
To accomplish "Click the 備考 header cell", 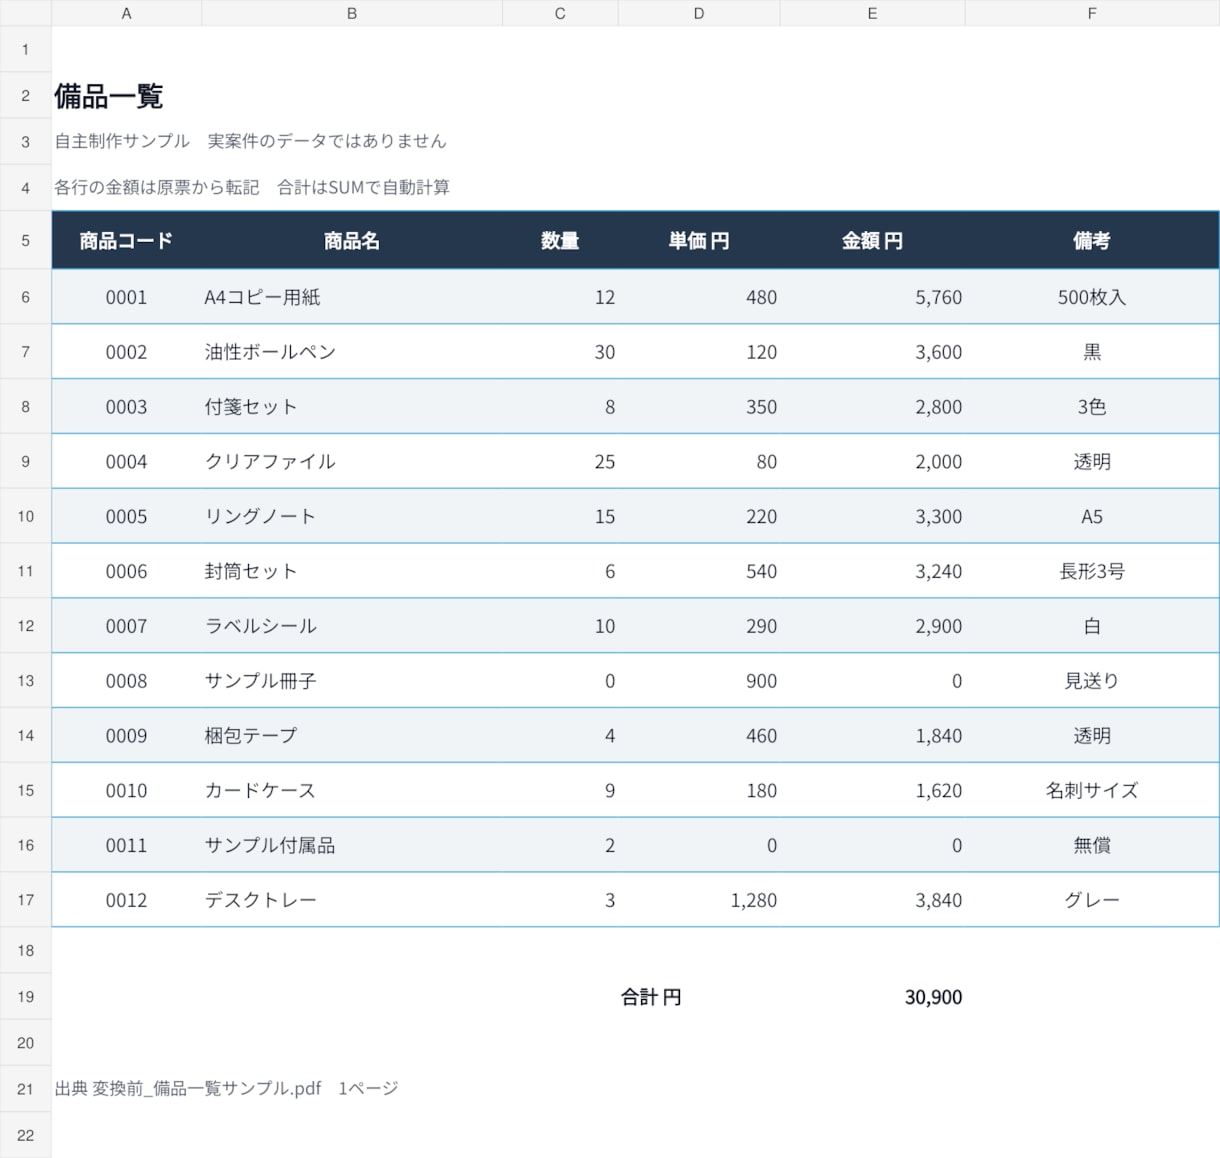I will coord(1092,240).
